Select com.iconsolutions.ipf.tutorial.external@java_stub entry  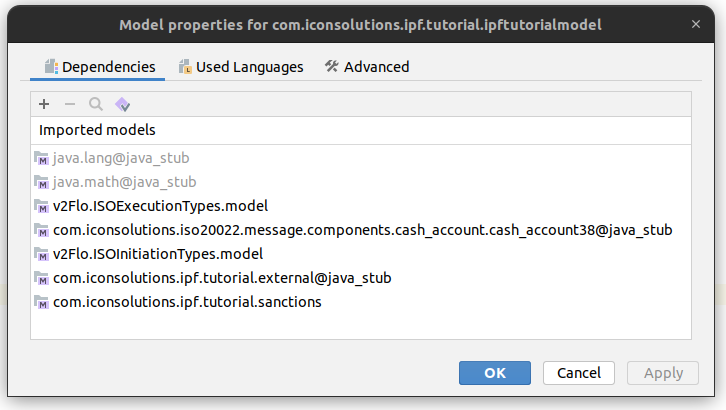tap(222, 278)
